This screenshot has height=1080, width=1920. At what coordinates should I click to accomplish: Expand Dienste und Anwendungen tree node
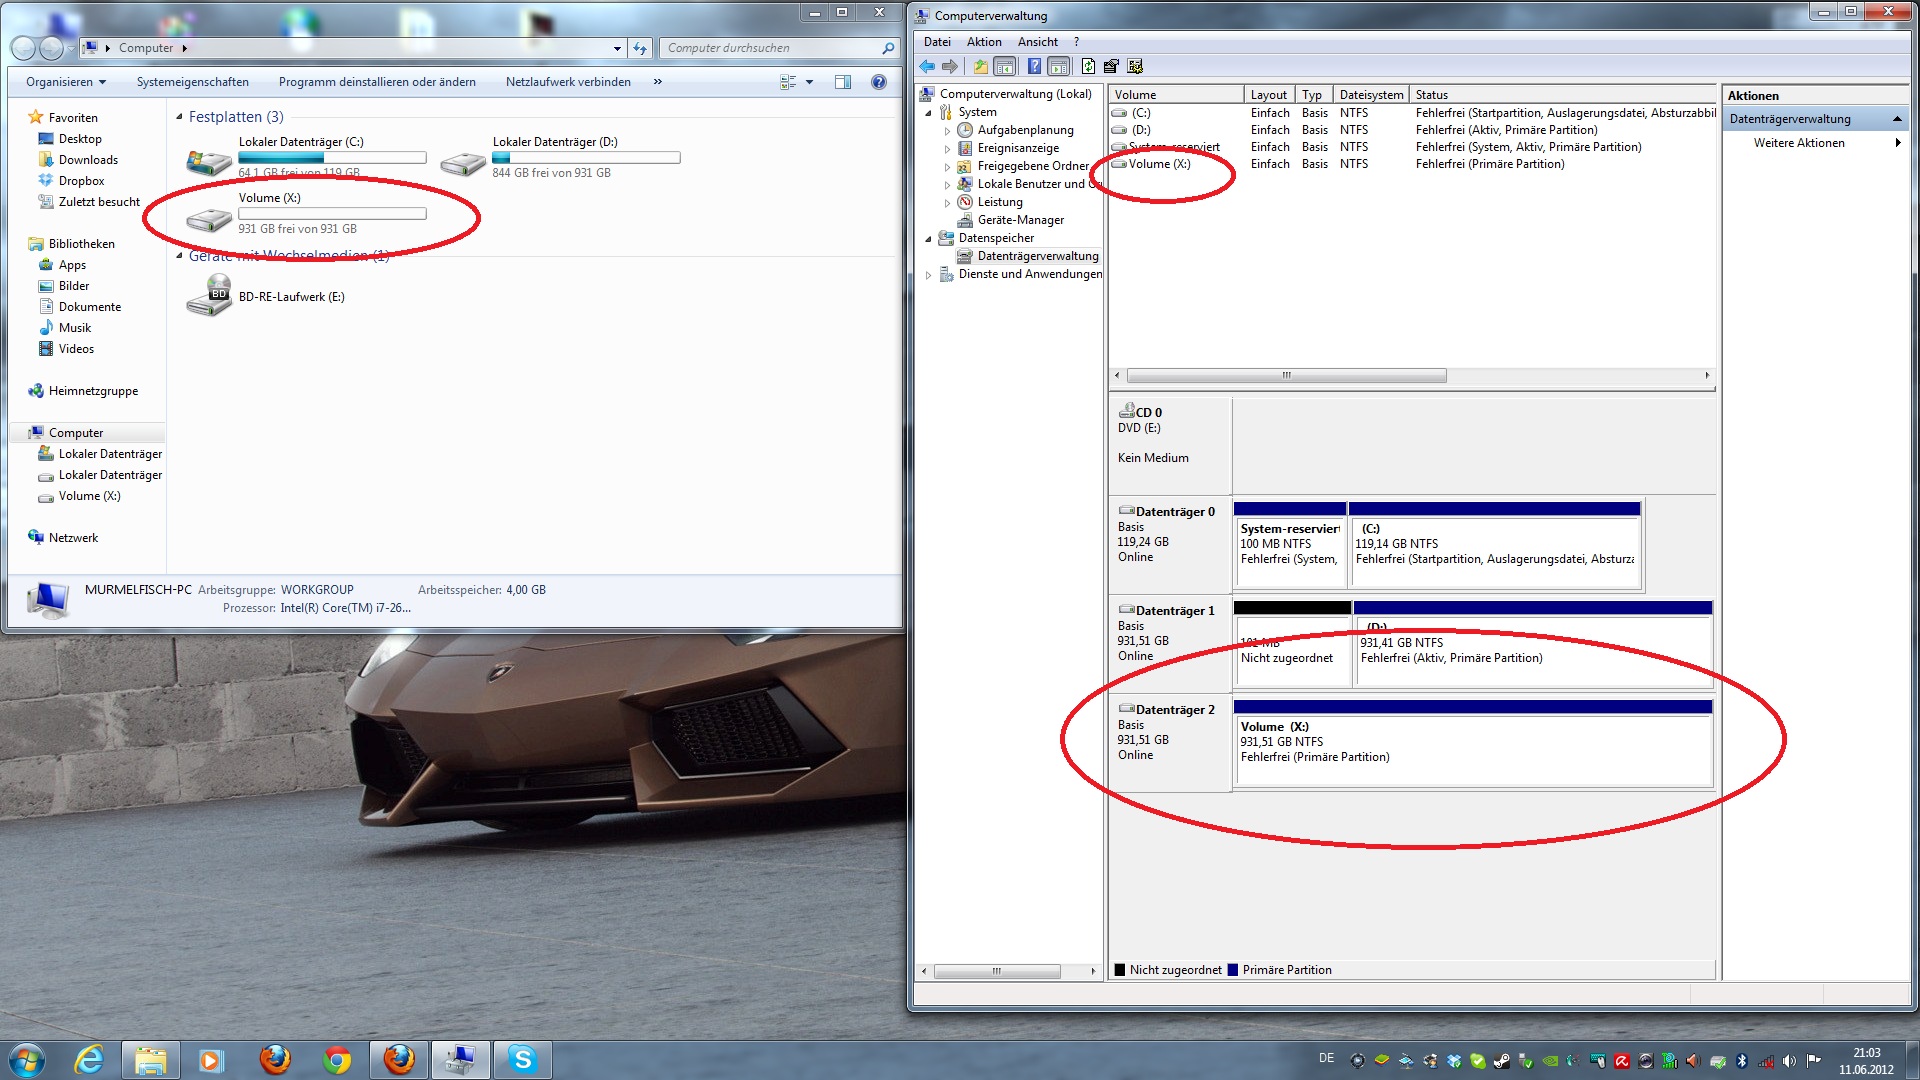click(x=928, y=274)
